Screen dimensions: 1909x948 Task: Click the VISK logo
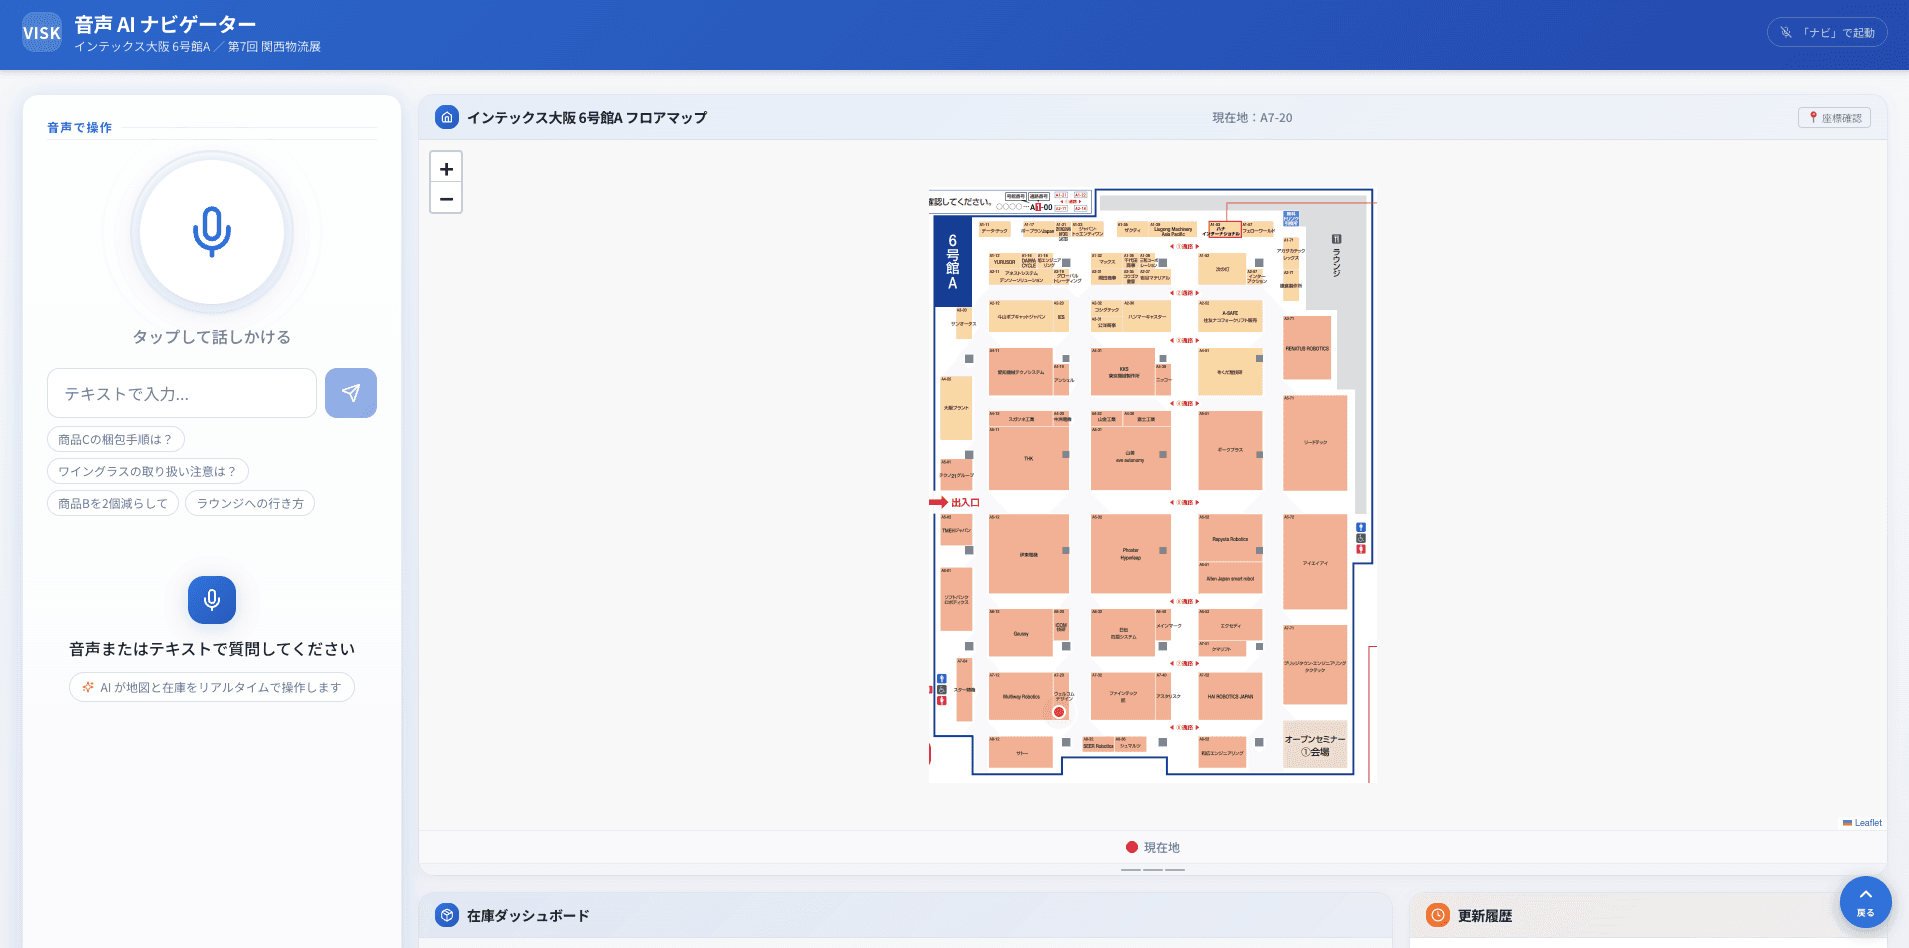pyautogui.click(x=42, y=33)
